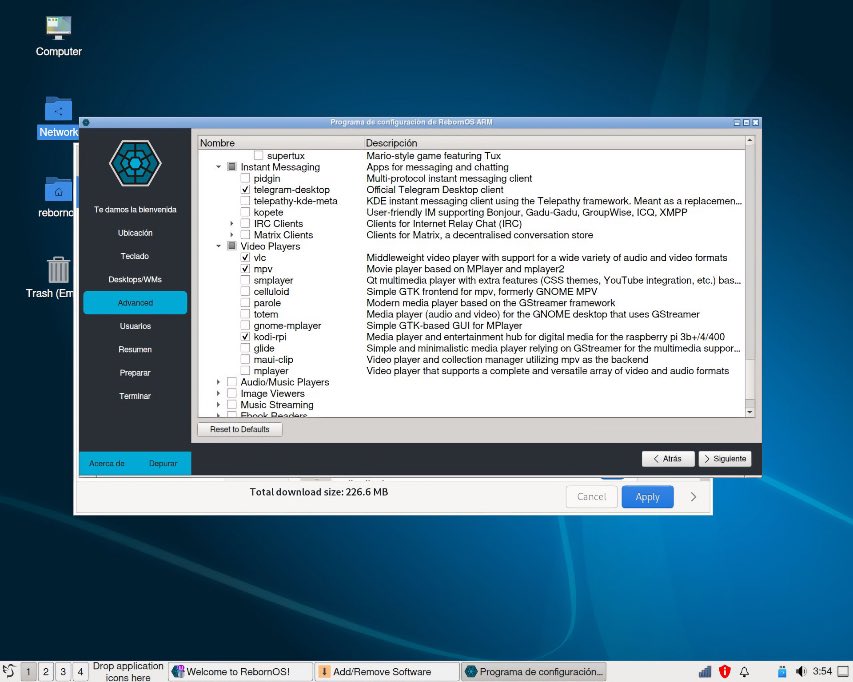Click the USB device tray icon
The height and width of the screenshot is (682, 853).
click(782, 672)
